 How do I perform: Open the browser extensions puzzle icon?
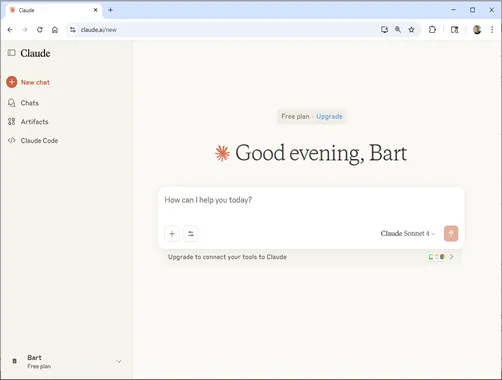432,30
